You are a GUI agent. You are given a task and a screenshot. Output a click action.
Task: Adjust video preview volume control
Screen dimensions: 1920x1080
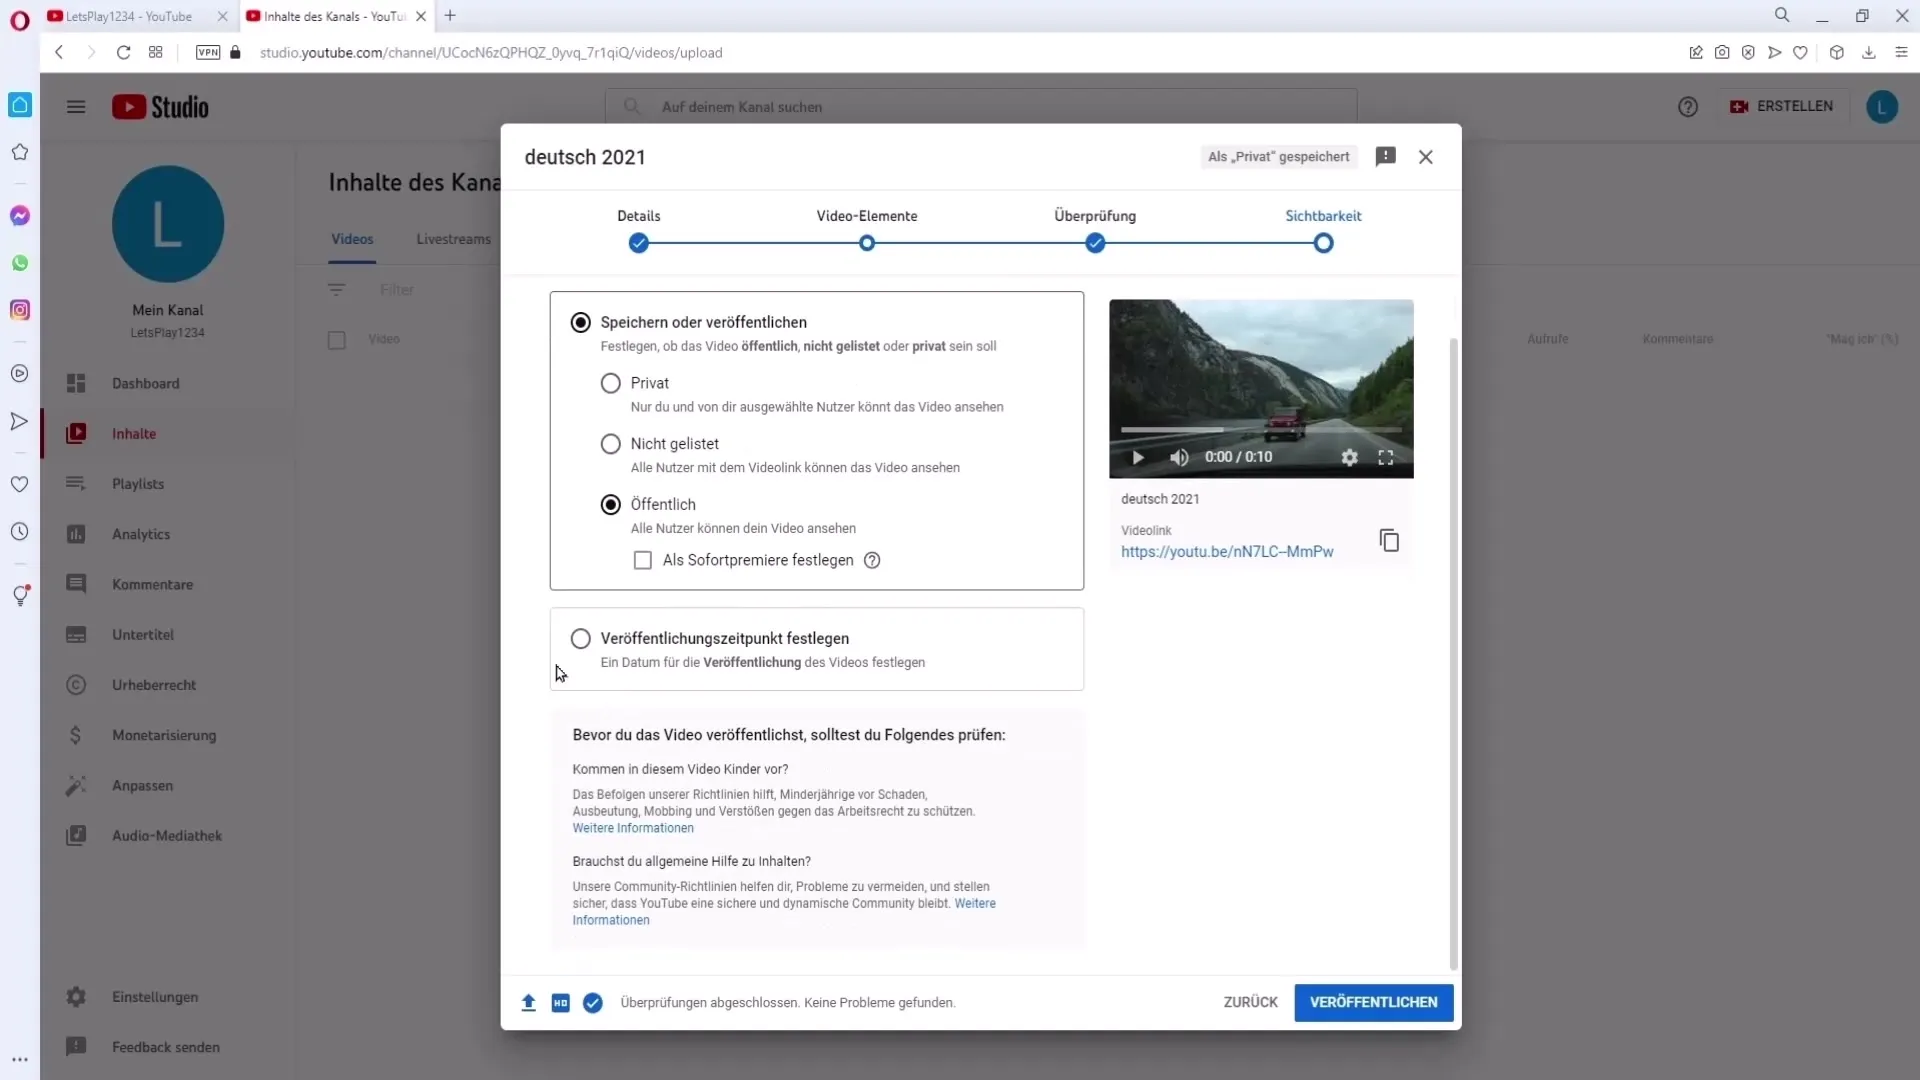tap(1178, 456)
